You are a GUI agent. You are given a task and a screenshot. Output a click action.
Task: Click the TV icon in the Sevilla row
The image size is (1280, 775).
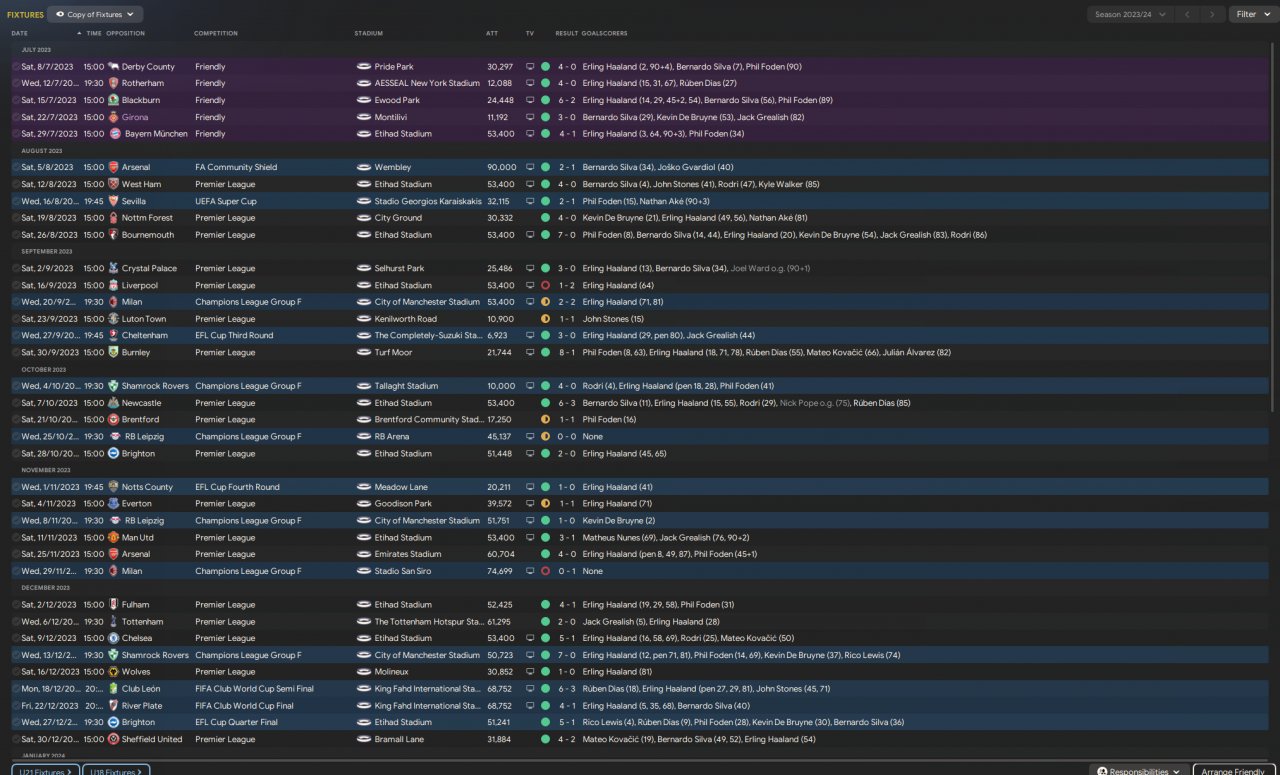point(530,201)
